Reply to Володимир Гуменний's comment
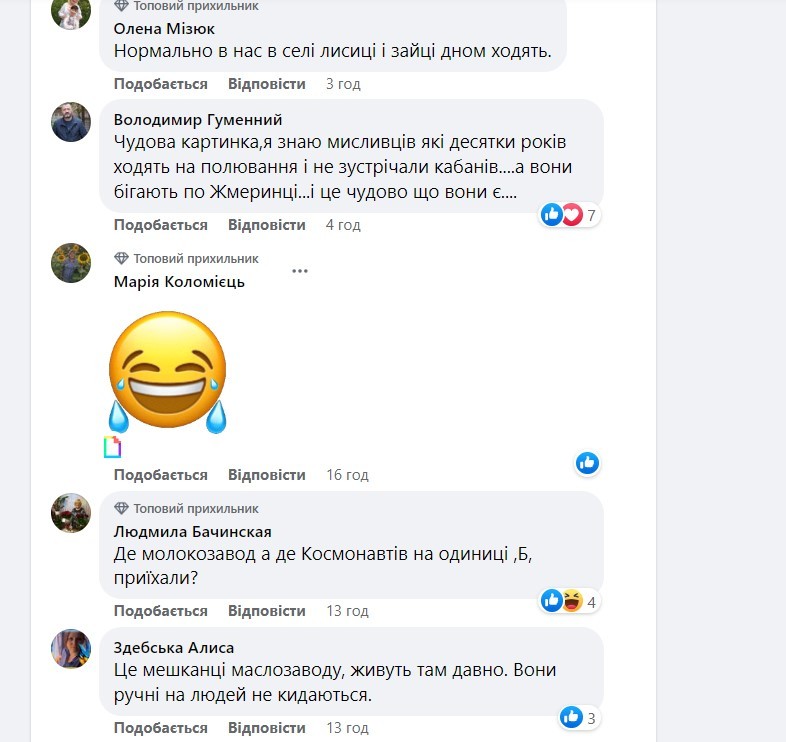Viewport: 786px width, 742px height. [266, 225]
